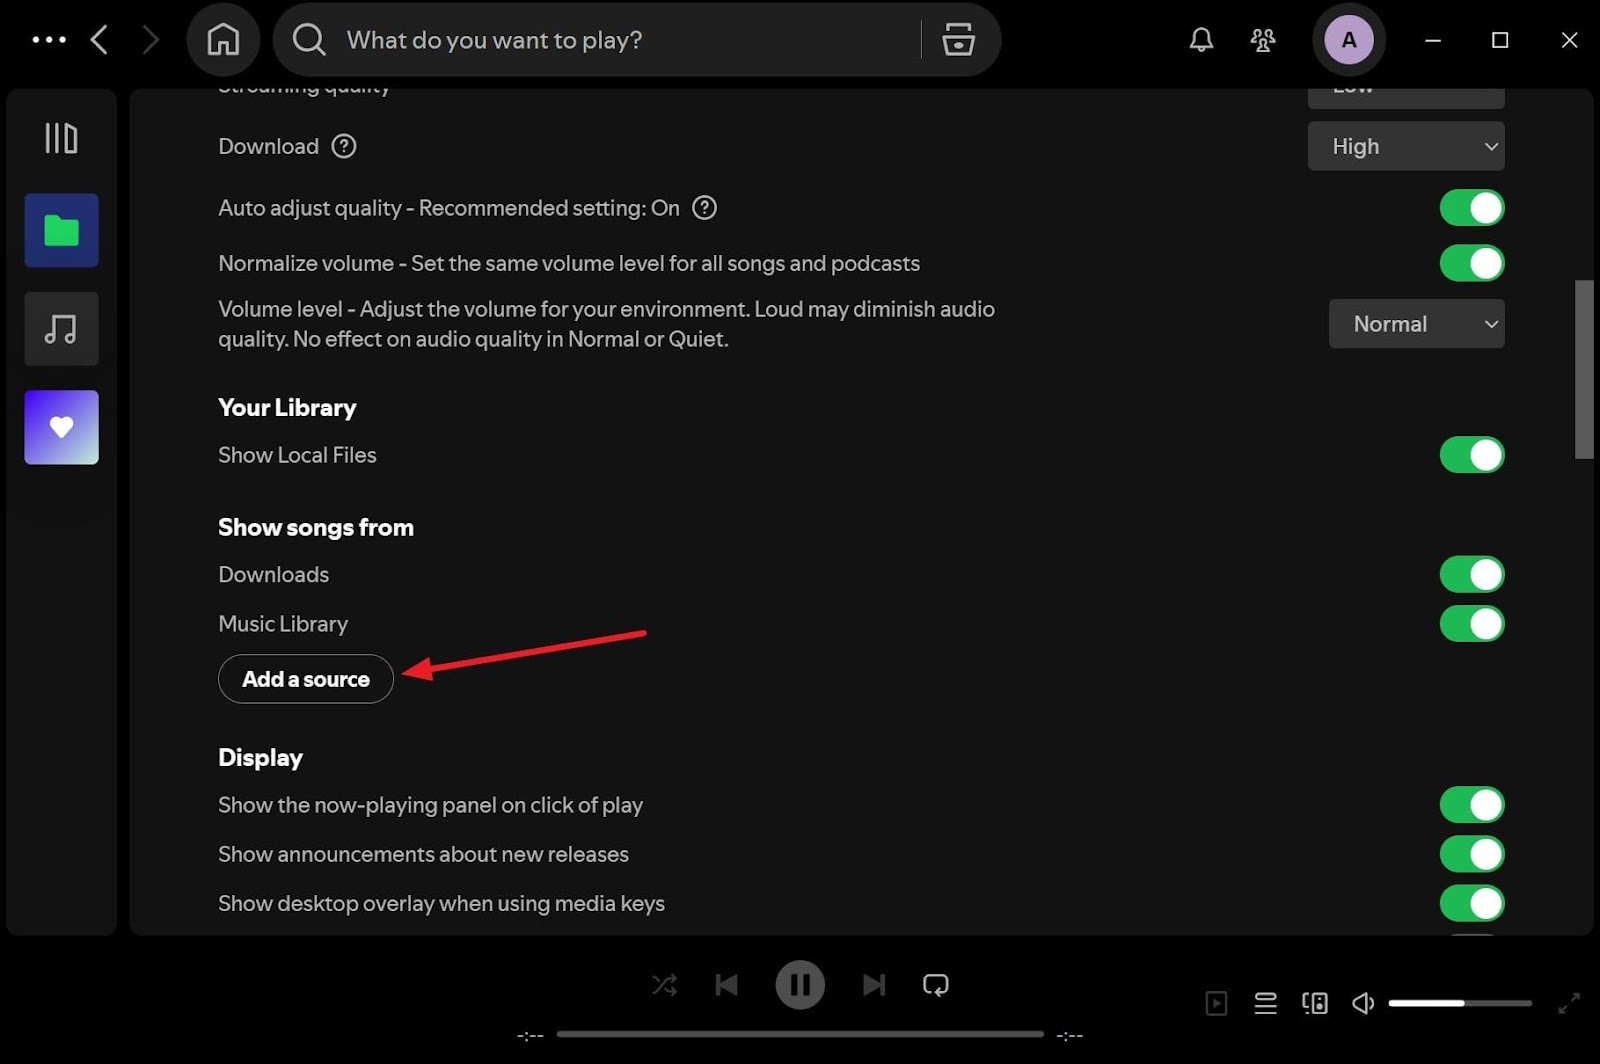Pause playback with the center button
The width and height of the screenshot is (1600, 1064).
click(800, 985)
